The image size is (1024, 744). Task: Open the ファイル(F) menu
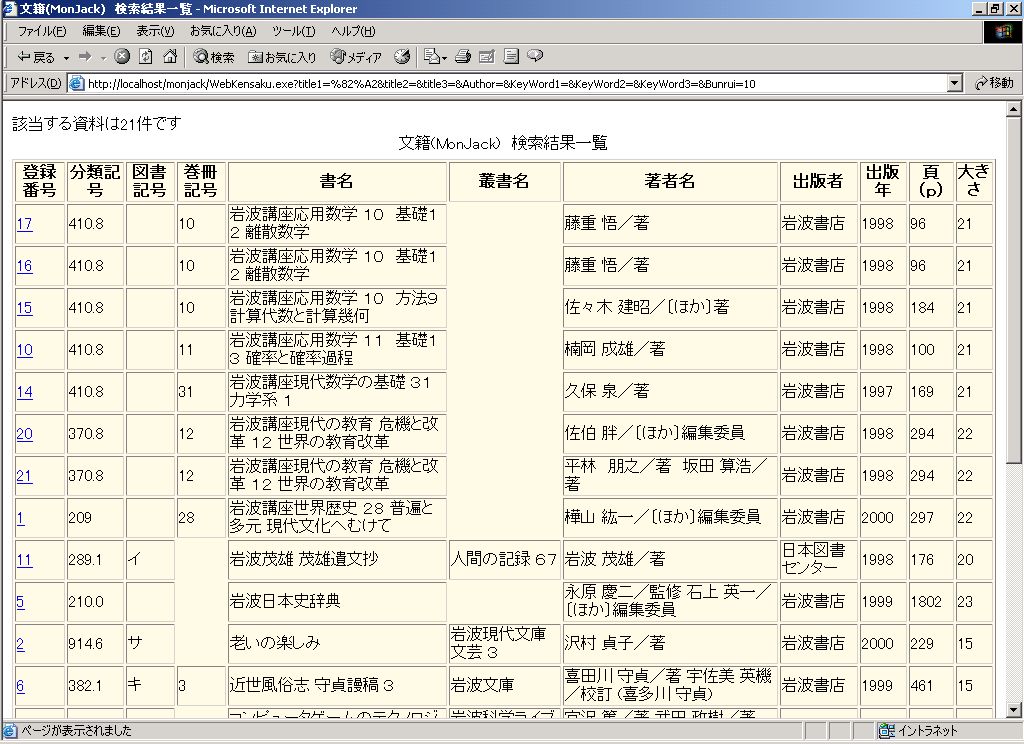42,31
